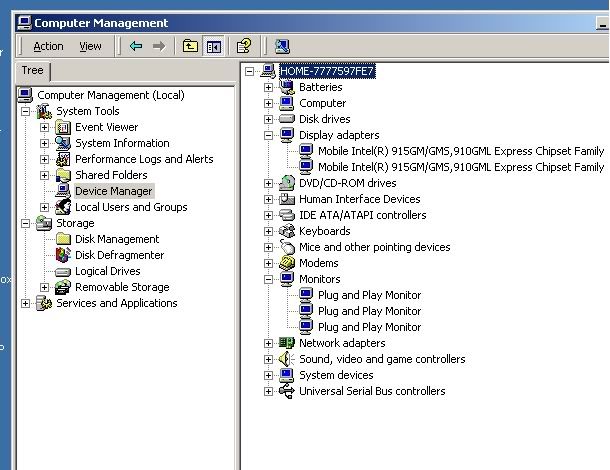Expand the Removable Storage node
610x470 pixels.
[44, 287]
